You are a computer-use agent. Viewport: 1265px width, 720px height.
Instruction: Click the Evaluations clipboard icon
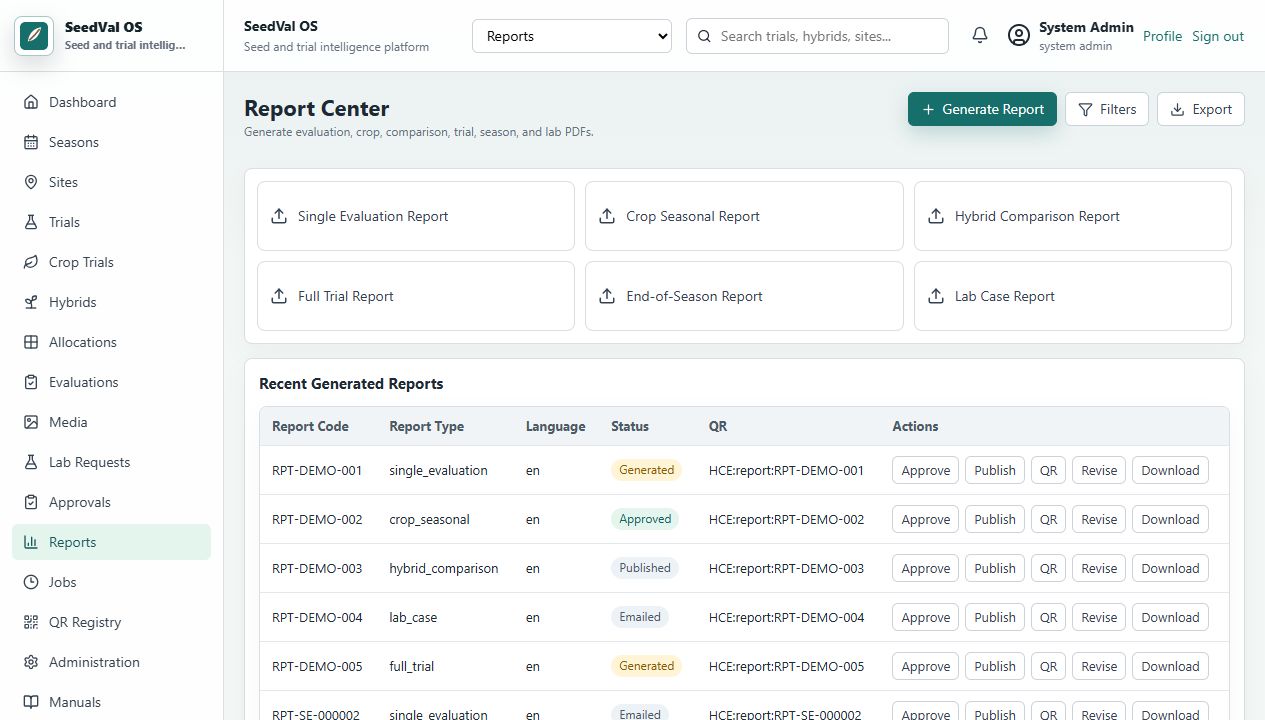(31, 382)
